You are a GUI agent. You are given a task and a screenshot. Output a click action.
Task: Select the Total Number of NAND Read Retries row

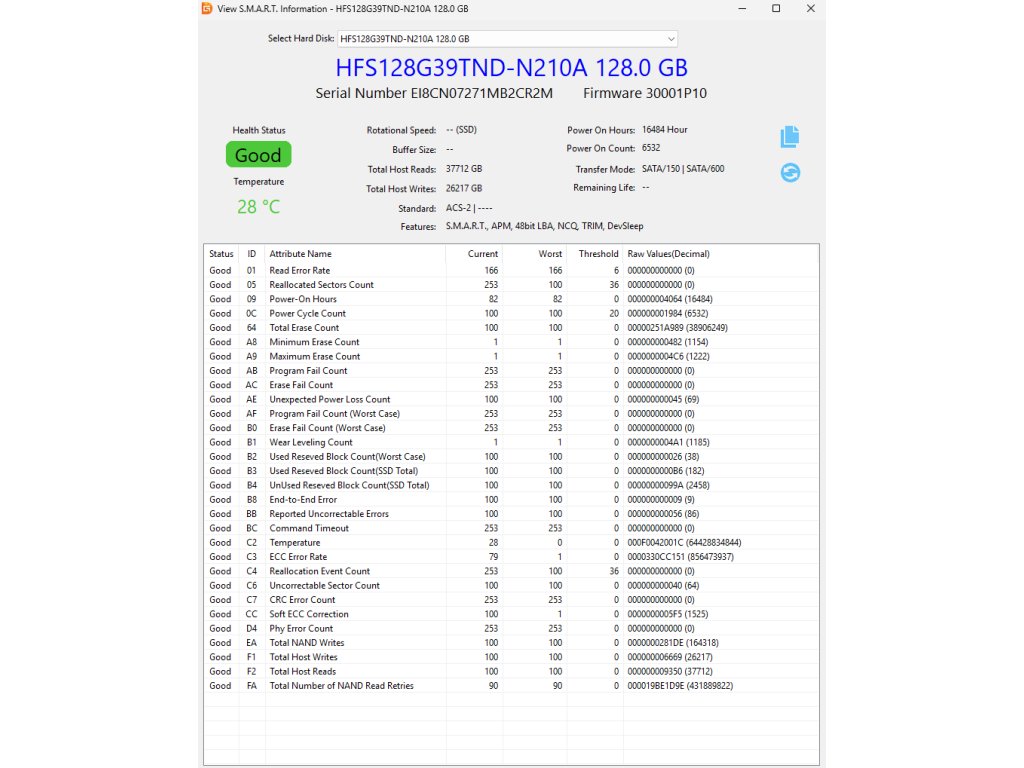(341, 686)
